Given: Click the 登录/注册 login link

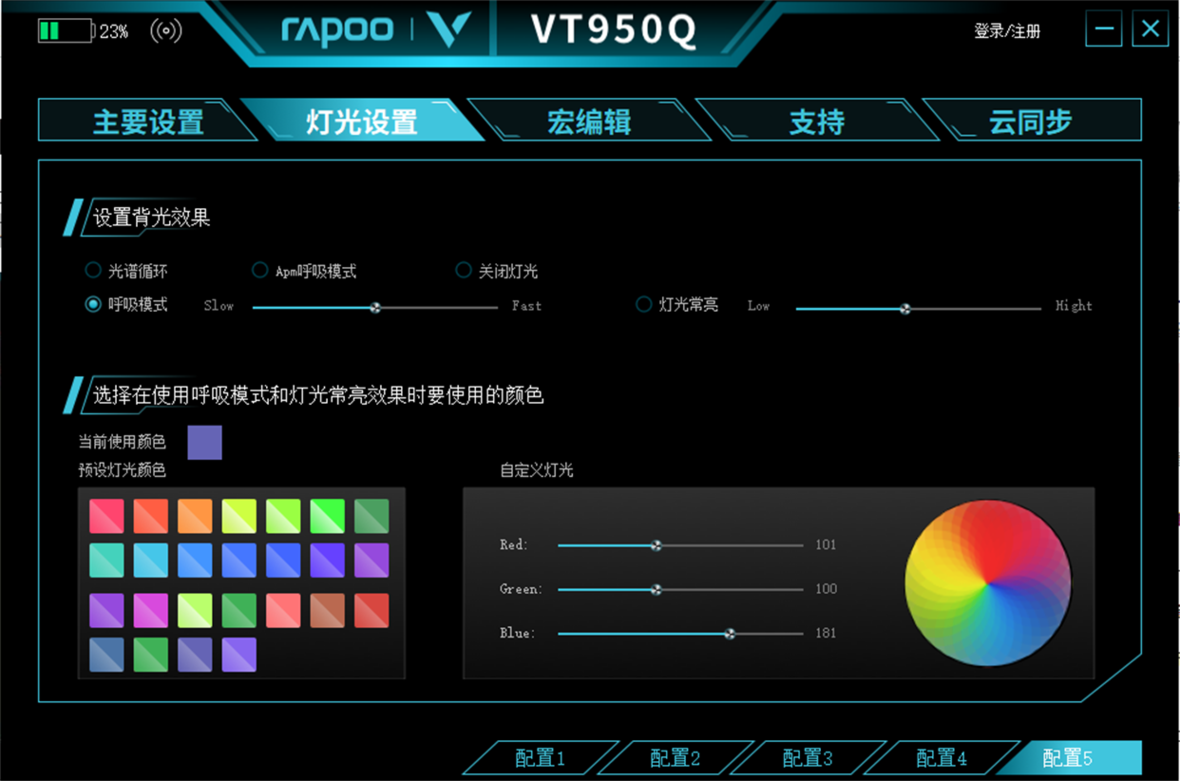Looking at the screenshot, I should (1007, 31).
